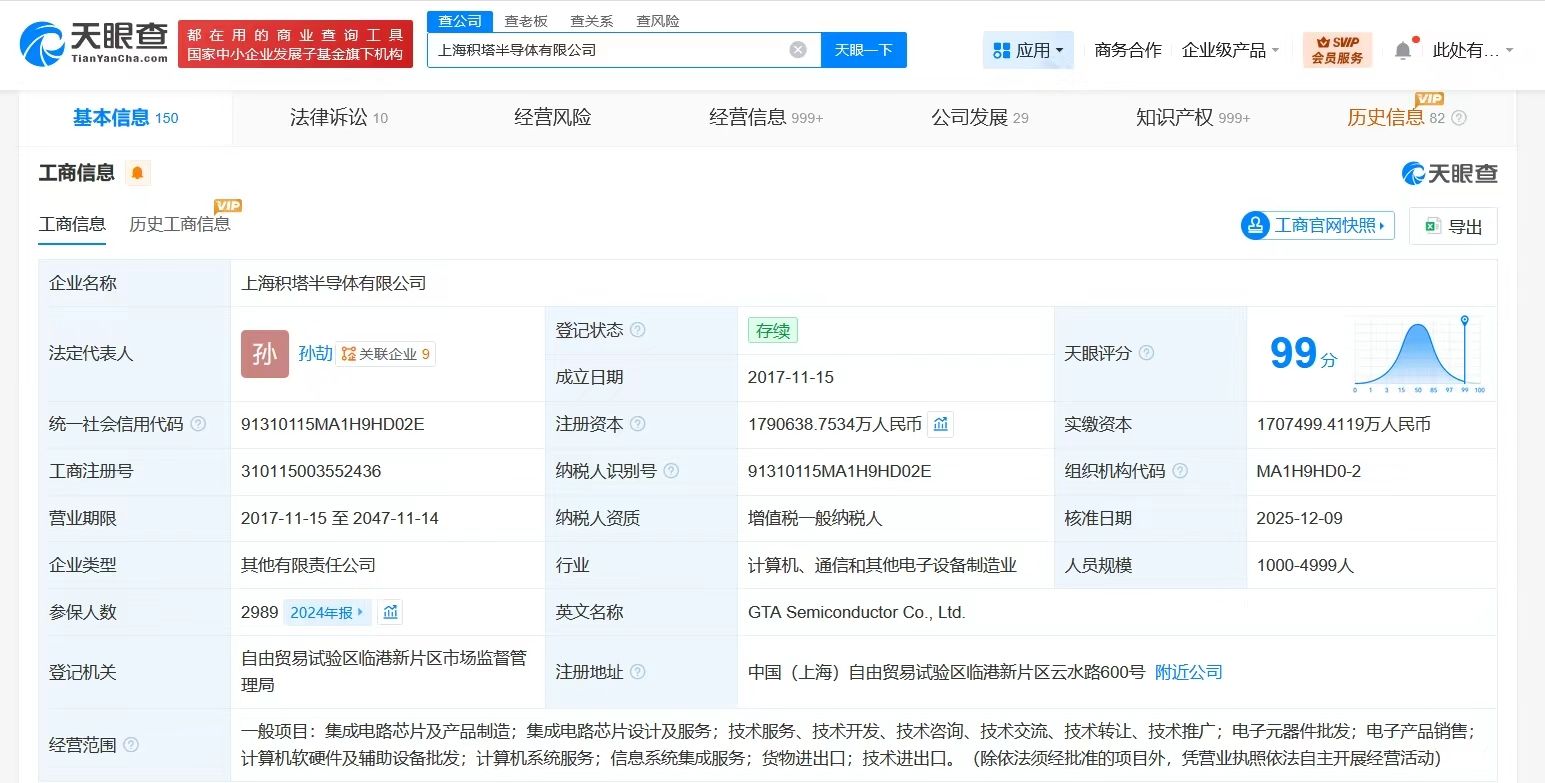Clear the search box with X icon

click(798, 50)
